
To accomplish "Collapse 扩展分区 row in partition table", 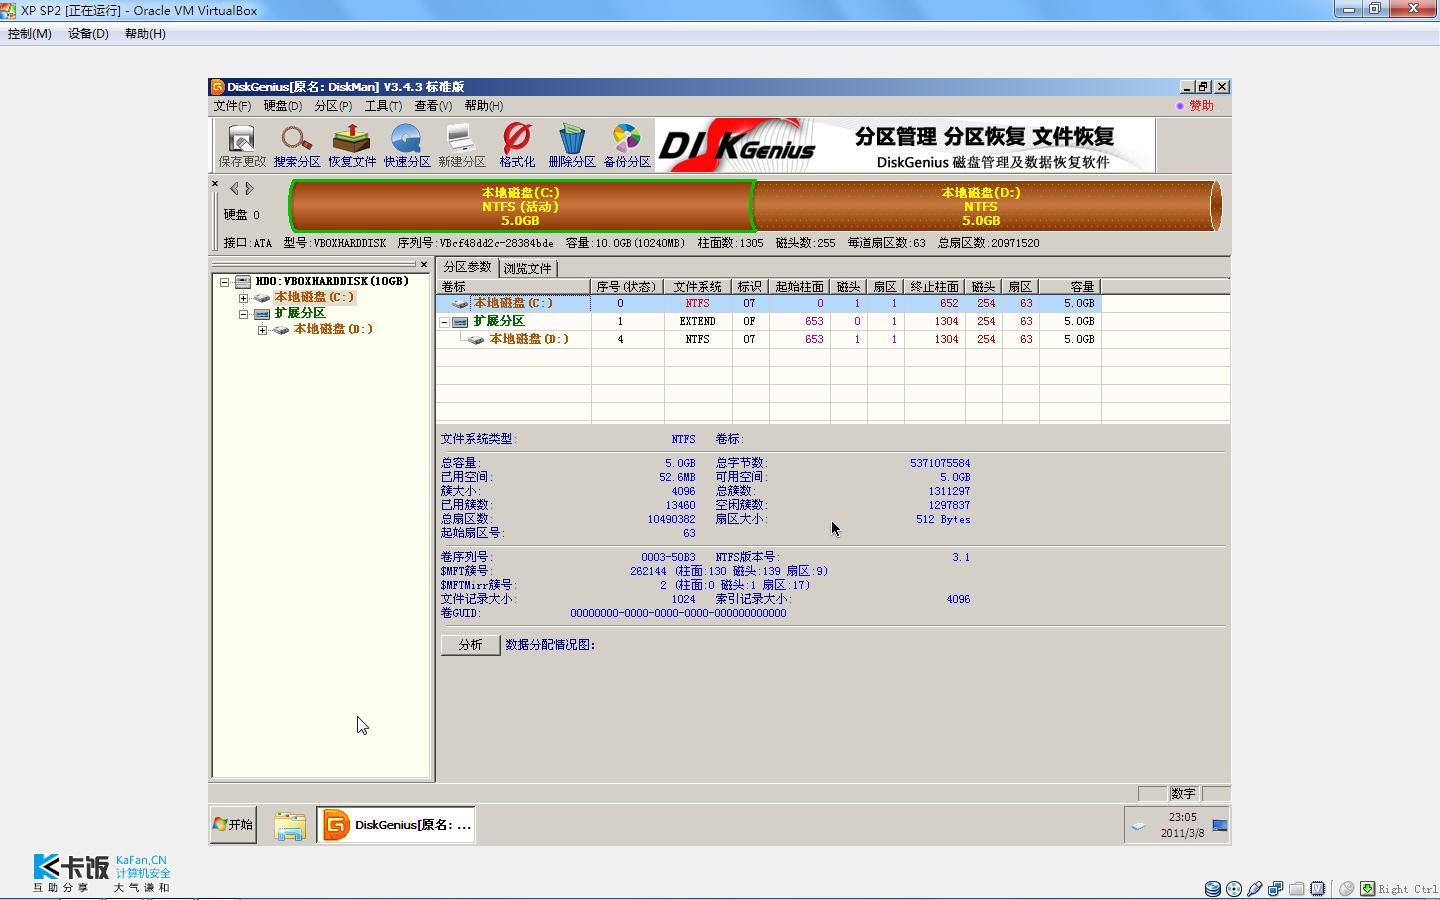I will coord(444,322).
